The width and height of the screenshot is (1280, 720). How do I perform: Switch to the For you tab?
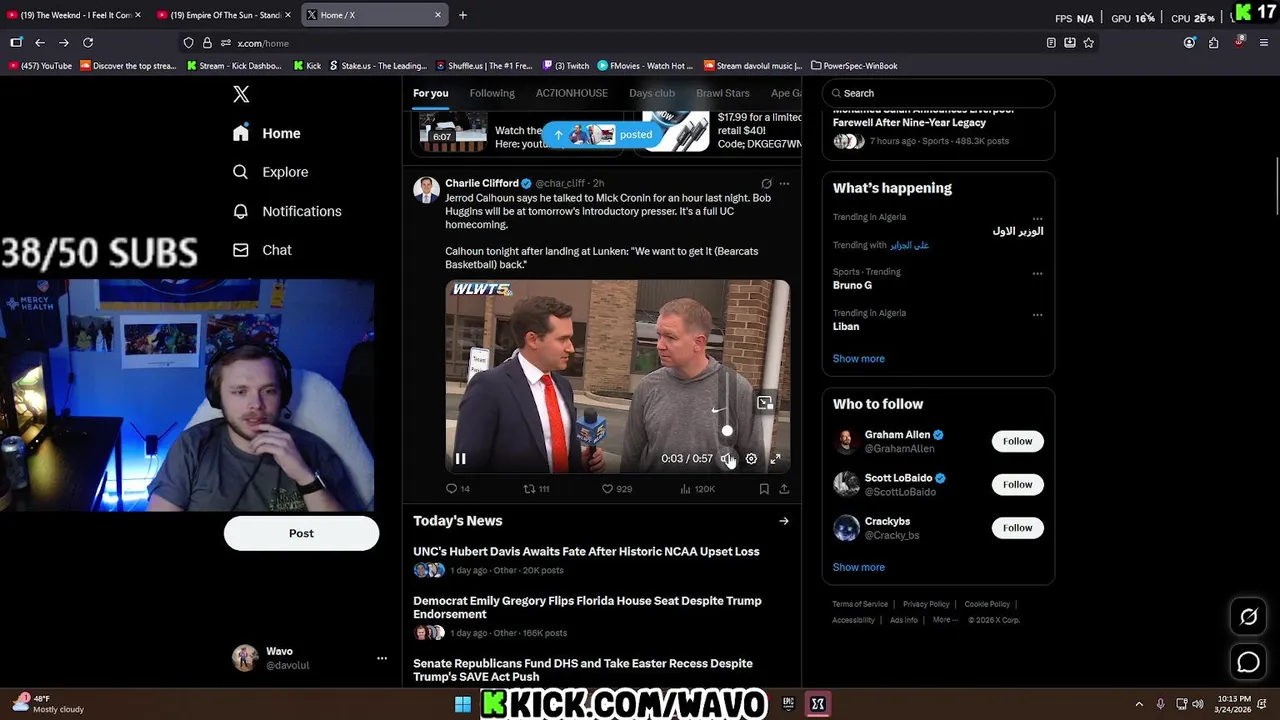(430, 93)
